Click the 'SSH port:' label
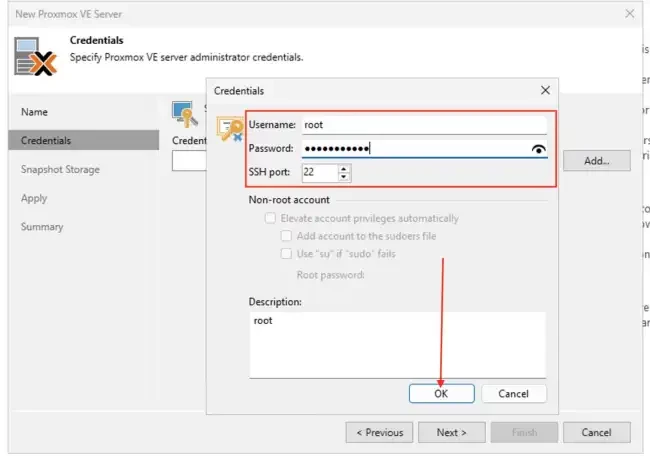The width and height of the screenshot is (650, 460). pos(269,172)
